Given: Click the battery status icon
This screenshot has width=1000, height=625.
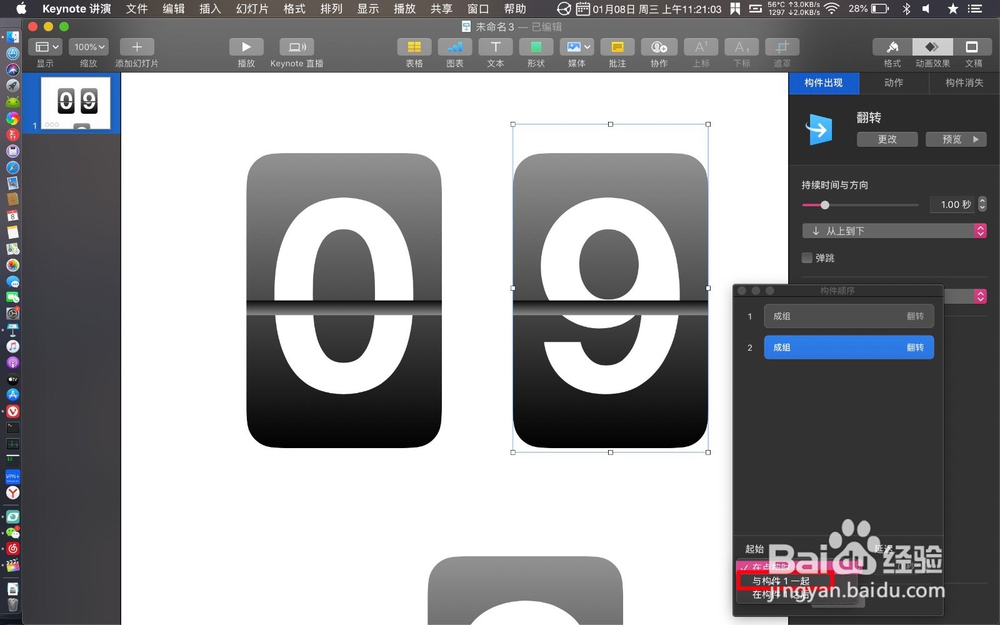Looking at the screenshot, I should [x=880, y=9].
